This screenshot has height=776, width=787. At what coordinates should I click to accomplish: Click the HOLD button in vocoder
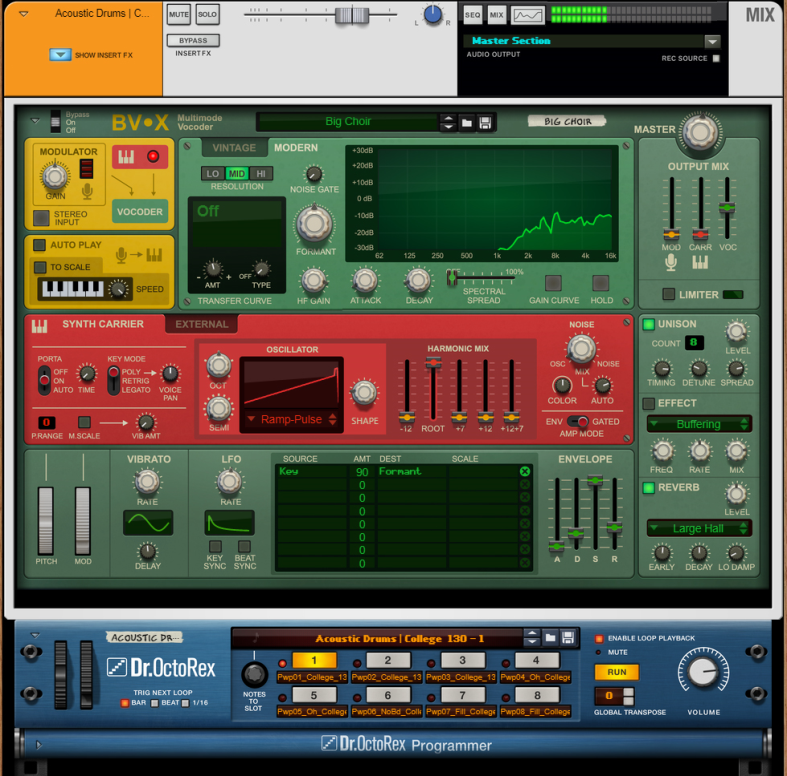(x=600, y=283)
